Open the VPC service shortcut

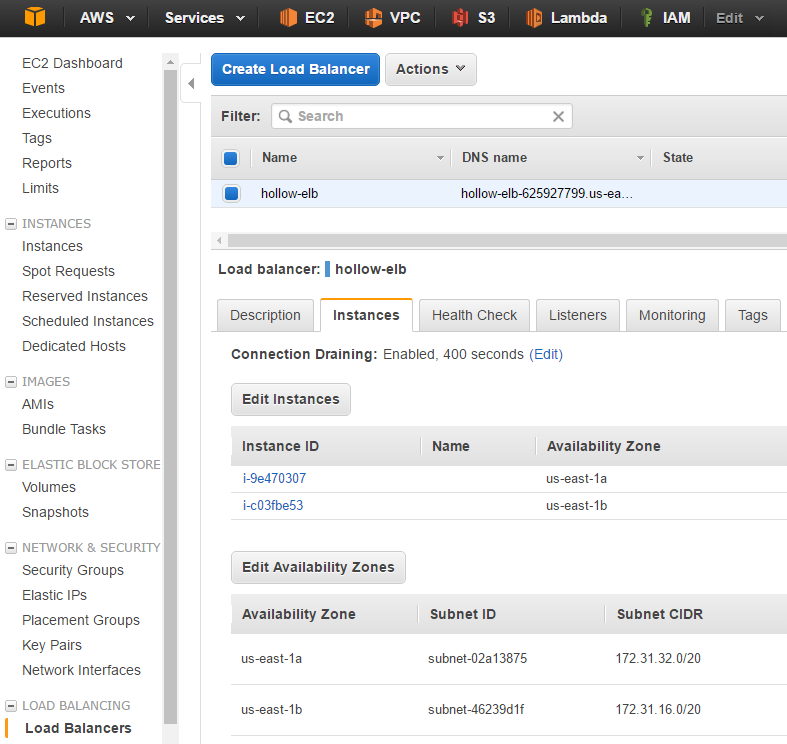(x=392, y=18)
